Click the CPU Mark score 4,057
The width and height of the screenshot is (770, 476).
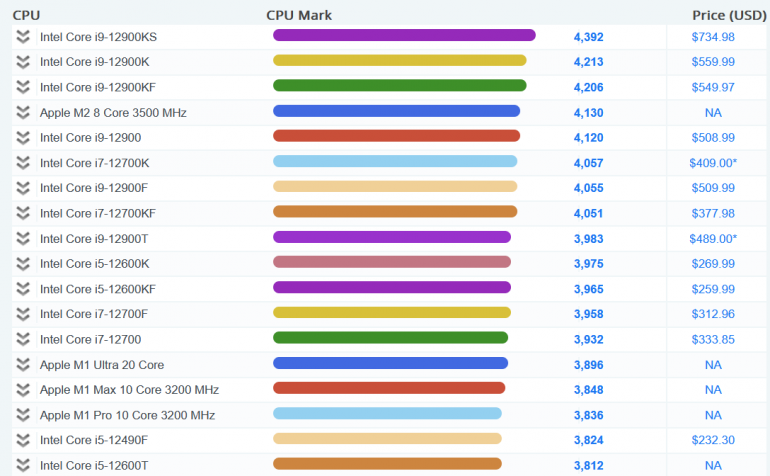point(588,163)
